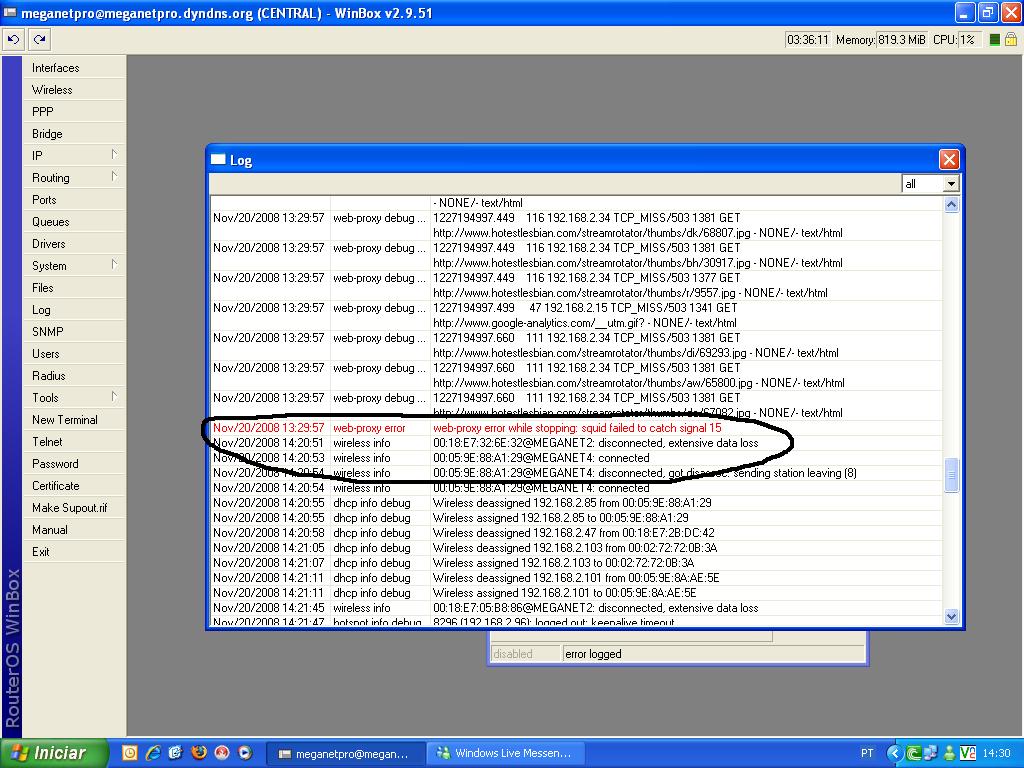Open Files from the sidebar
Image resolution: width=1024 pixels, height=768 pixels.
click(74, 288)
